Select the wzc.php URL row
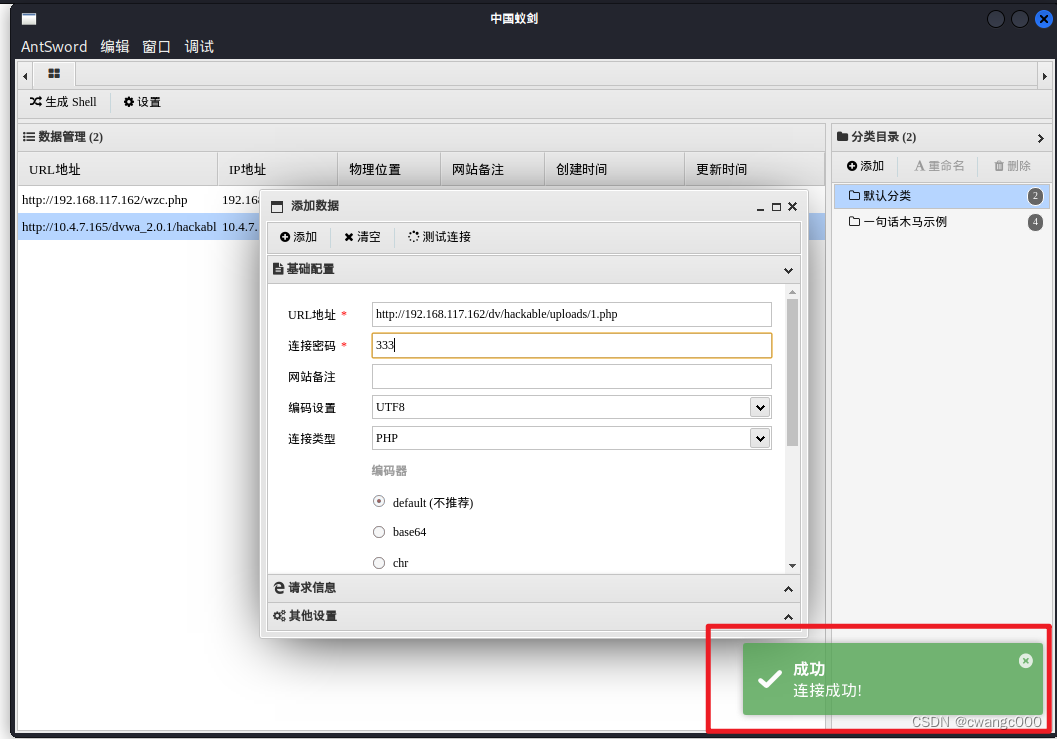 click(138, 200)
